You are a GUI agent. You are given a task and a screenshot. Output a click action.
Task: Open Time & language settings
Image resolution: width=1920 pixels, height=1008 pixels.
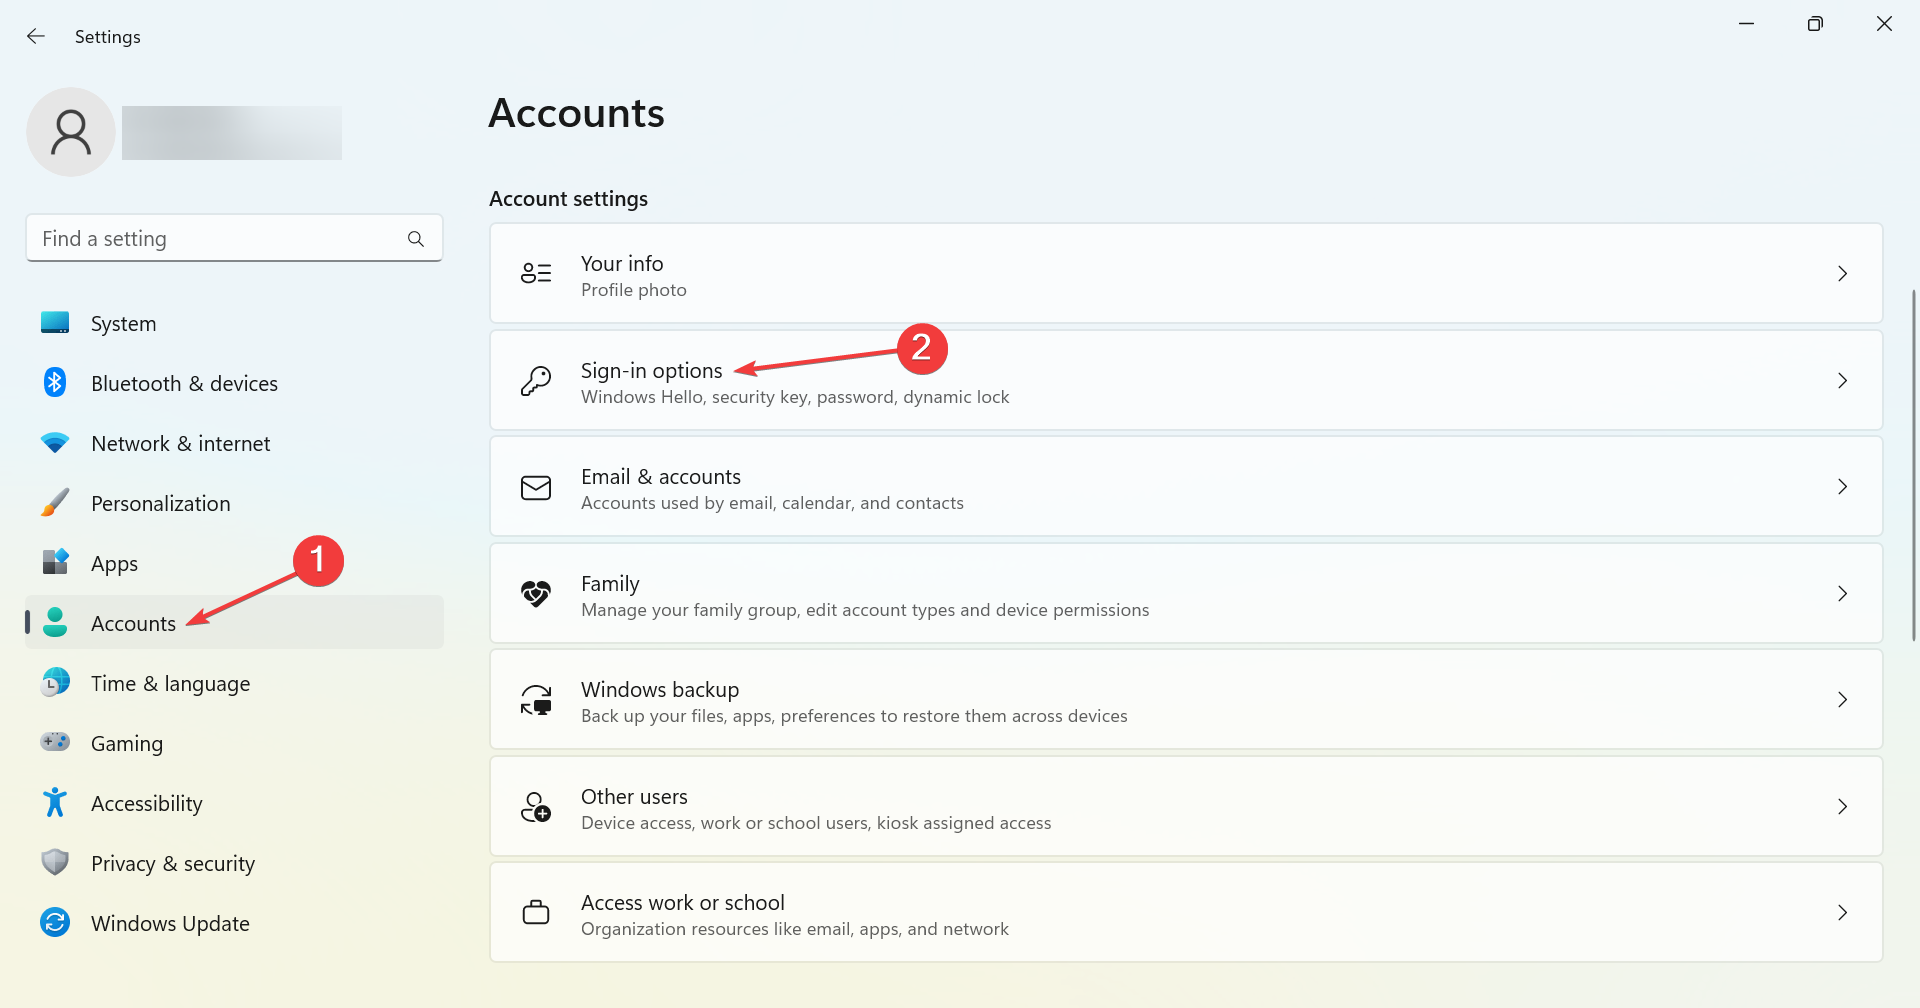tap(234, 683)
